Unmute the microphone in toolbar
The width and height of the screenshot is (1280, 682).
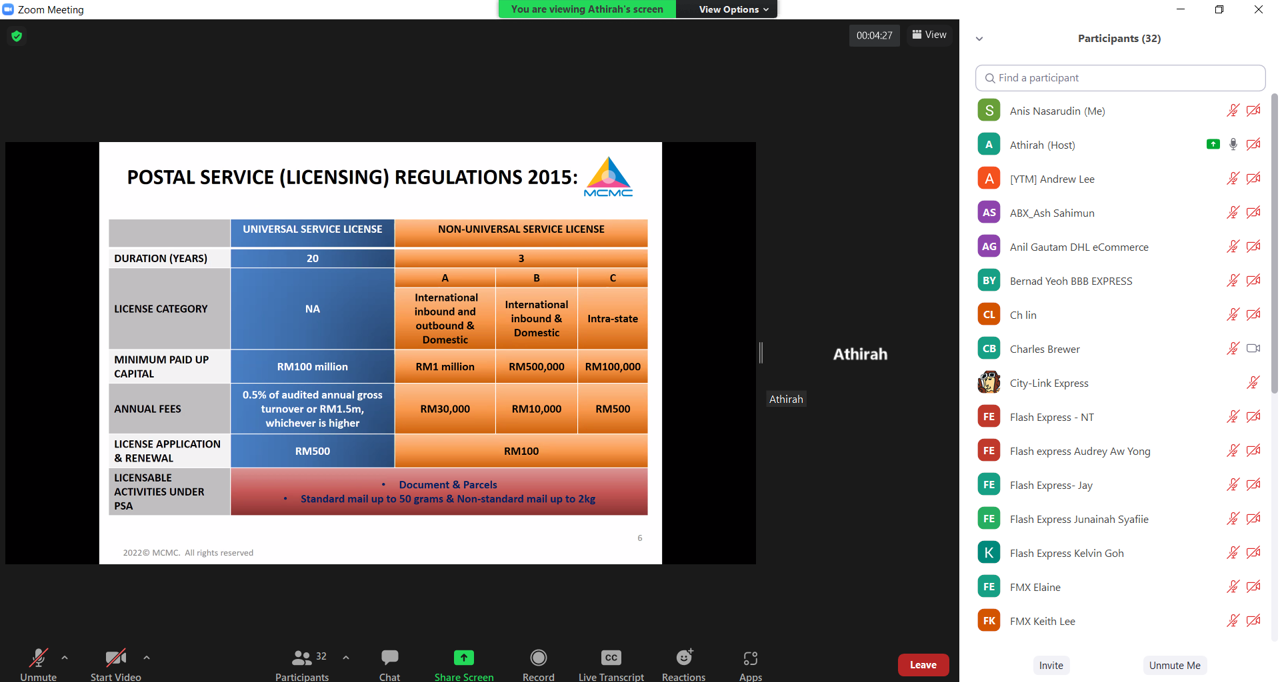tap(38, 658)
